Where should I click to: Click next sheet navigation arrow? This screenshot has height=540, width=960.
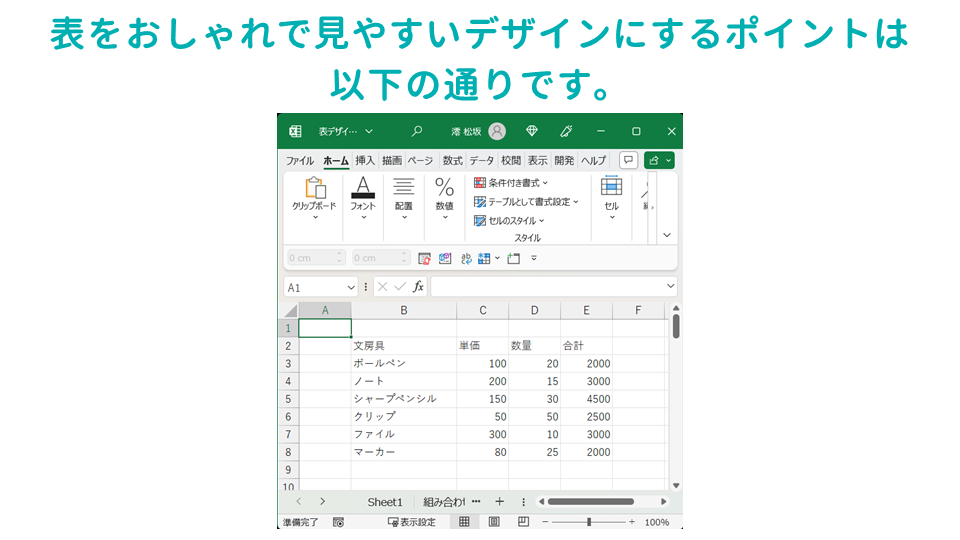pos(323,501)
